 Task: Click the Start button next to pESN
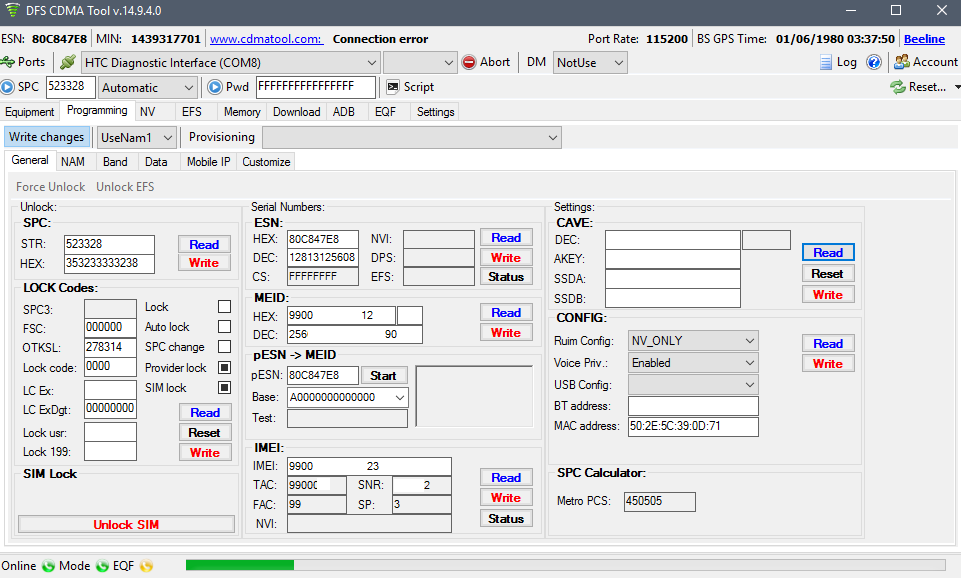[383, 376]
